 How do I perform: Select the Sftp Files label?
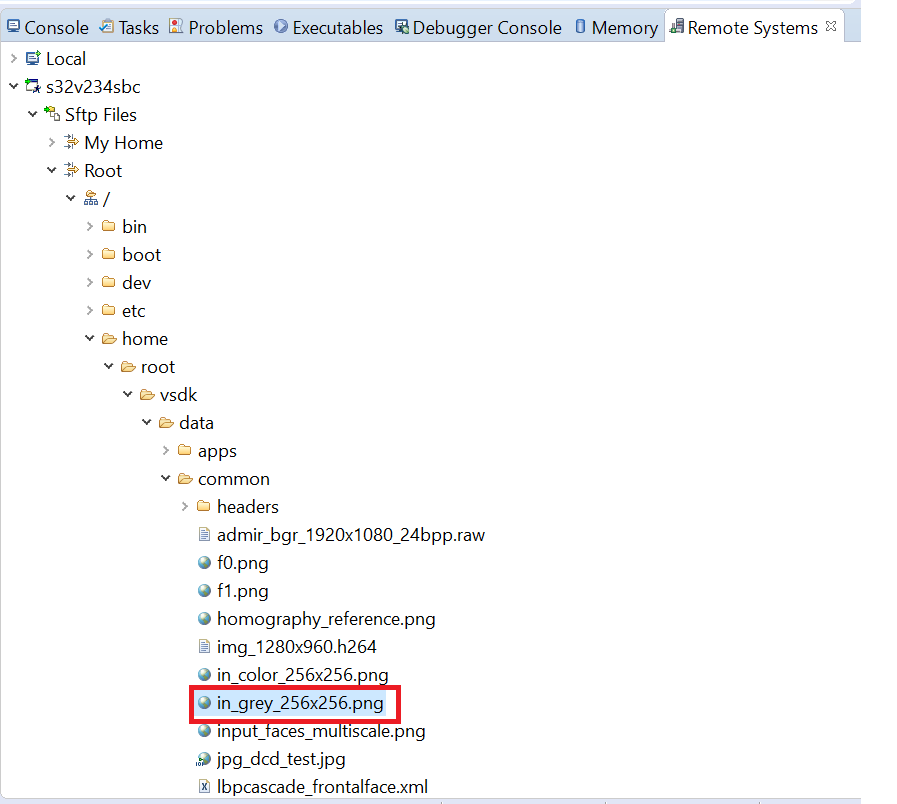point(101,114)
